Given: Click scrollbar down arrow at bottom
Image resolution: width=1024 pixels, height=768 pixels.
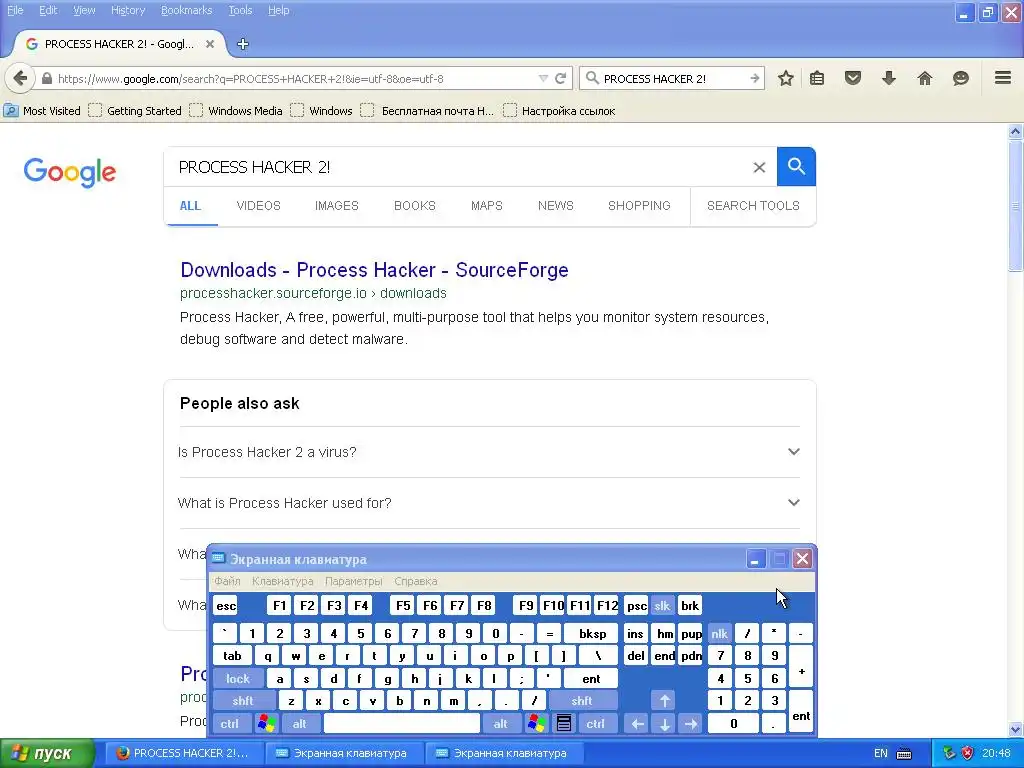Looking at the screenshot, I should pos(1016,729).
